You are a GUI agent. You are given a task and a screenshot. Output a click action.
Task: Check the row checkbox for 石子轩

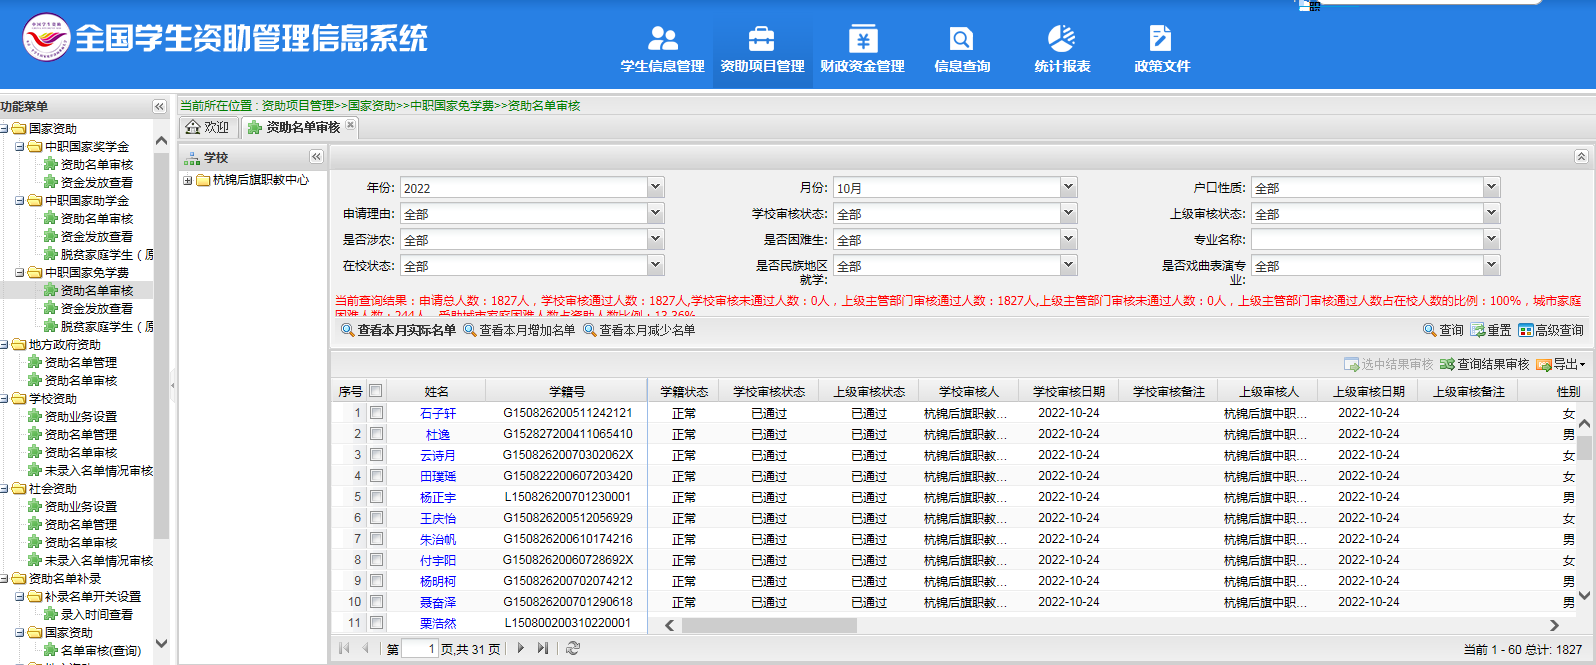[376, 413]
